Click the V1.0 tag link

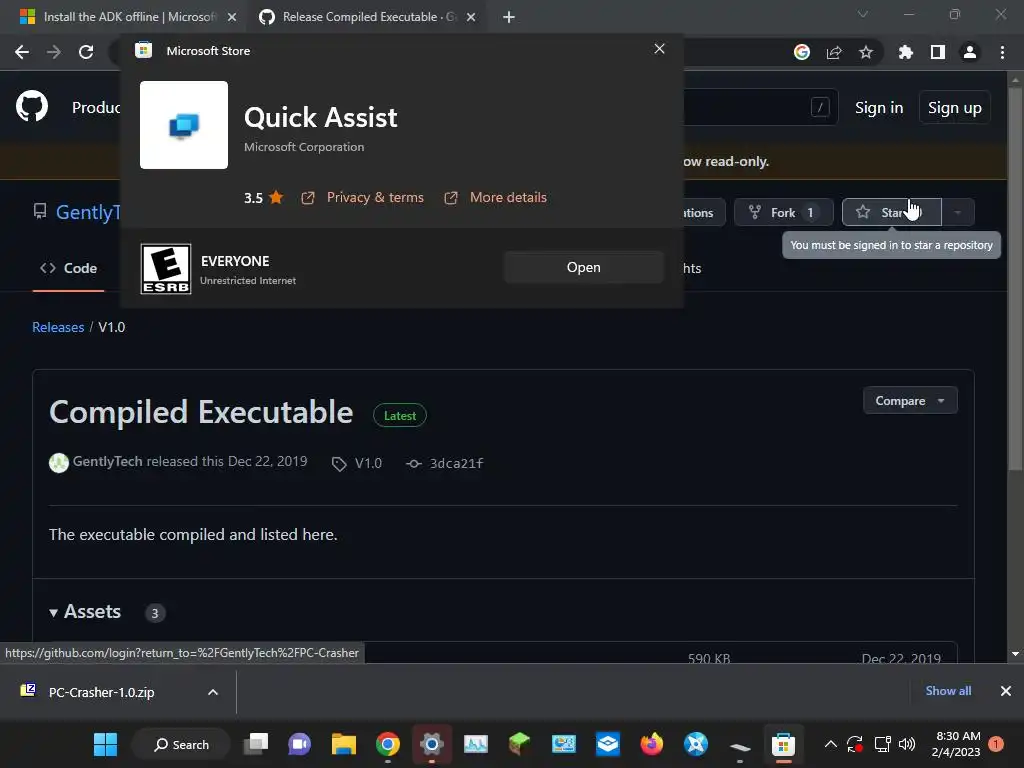(368, 464)
